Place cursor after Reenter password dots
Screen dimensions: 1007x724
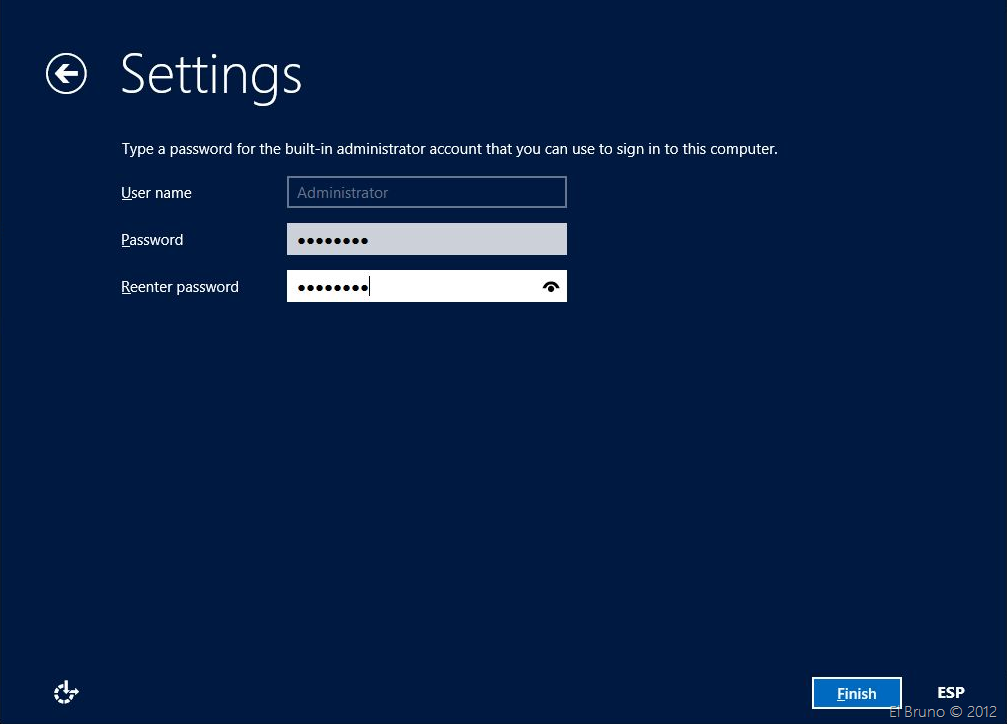point(370,288)
